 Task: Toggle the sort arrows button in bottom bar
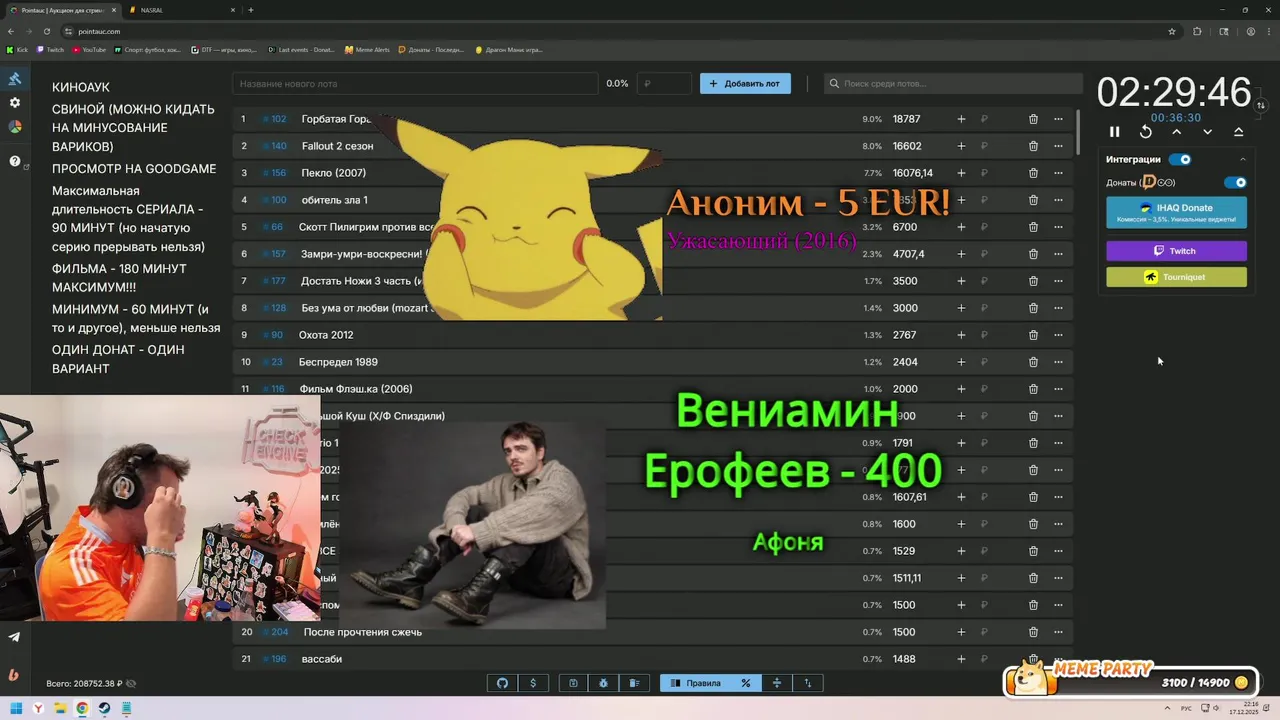tap(808, 683)
